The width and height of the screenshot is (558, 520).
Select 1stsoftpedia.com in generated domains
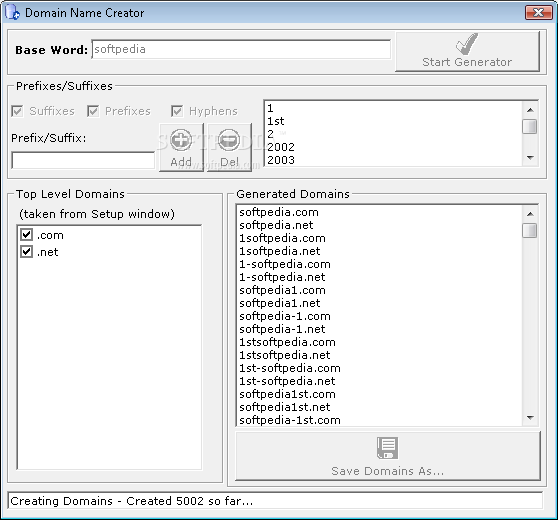[x=380, y=342]
